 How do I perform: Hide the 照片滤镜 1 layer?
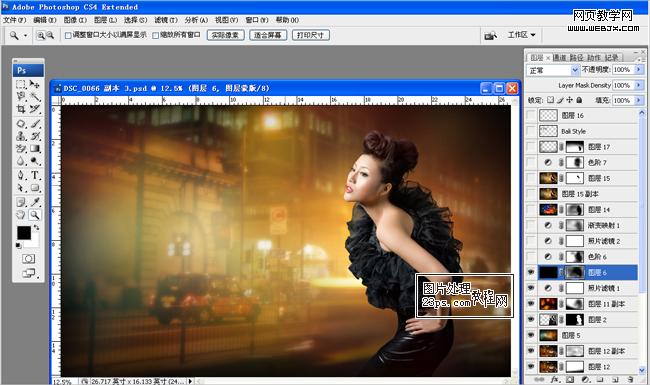point(531,288)
